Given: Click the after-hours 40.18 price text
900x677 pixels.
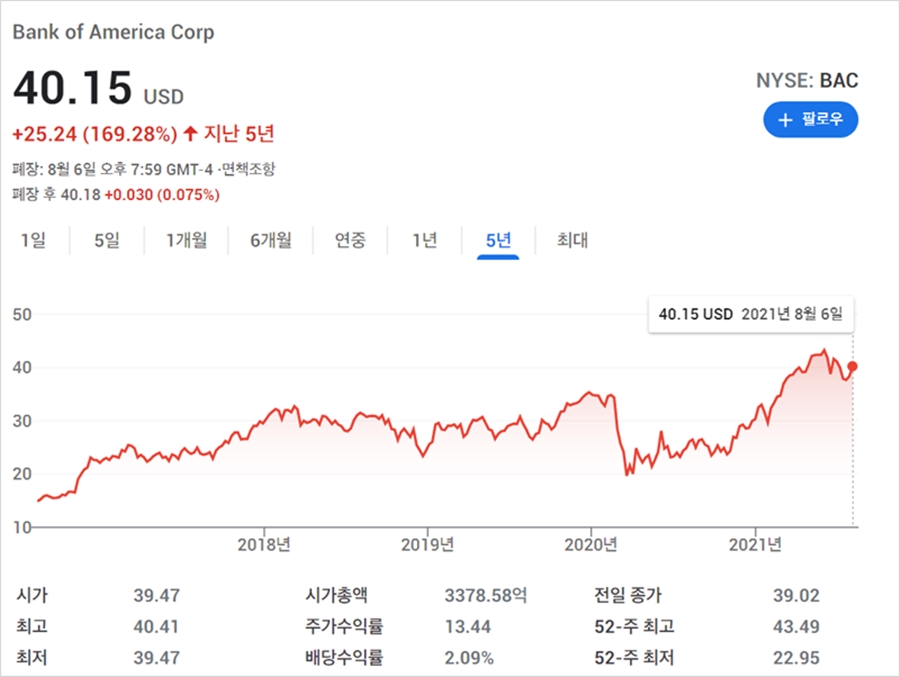Looking at the screenshot, I should click(80, 195).
